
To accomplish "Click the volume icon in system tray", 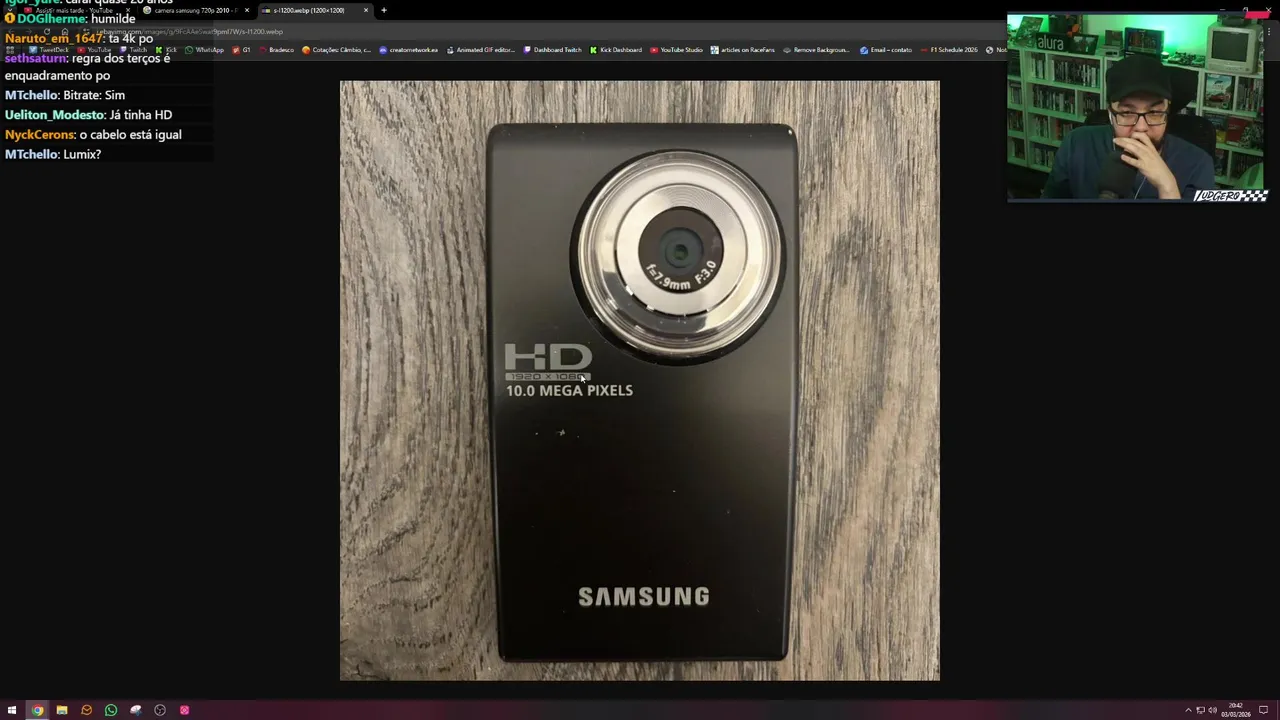I will click(x=1212, y=710).
